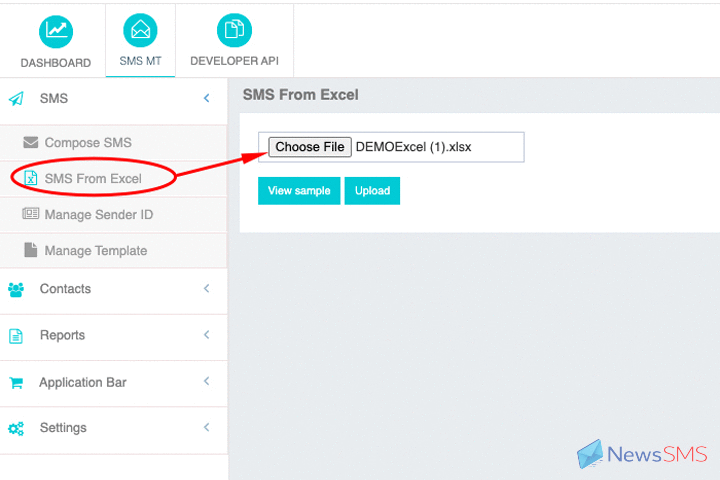The height and width of the screenshot is (480, 720).
Task: Click the Upload button
Action: pyautogui.click(x=372, y=191)
